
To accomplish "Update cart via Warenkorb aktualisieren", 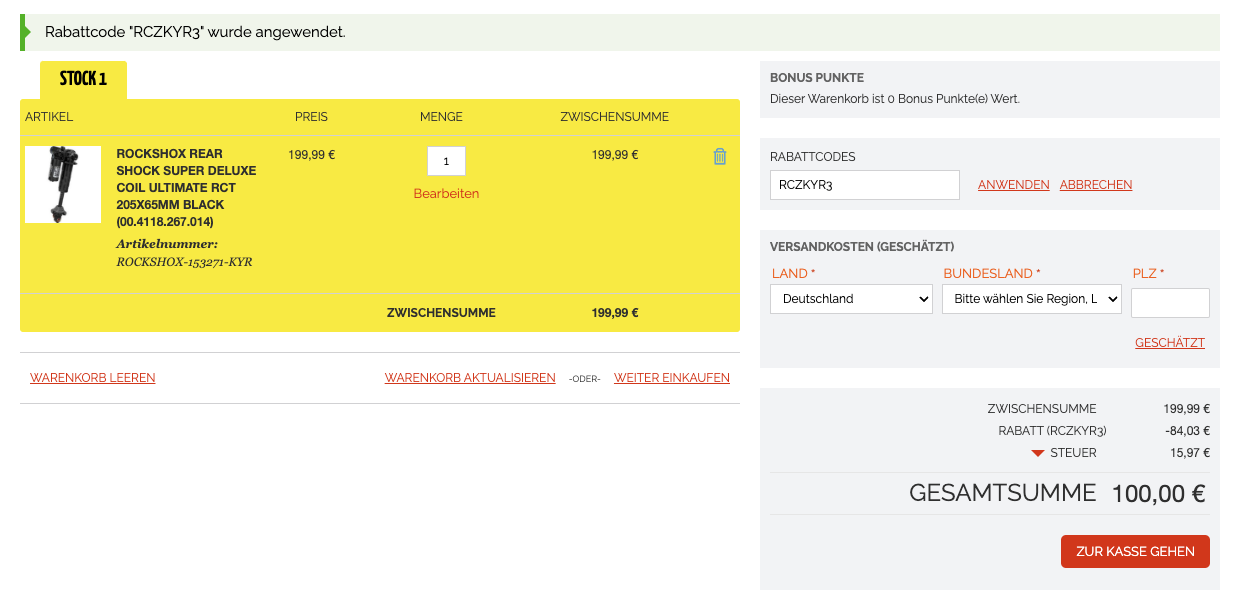I will pos(470,378).
